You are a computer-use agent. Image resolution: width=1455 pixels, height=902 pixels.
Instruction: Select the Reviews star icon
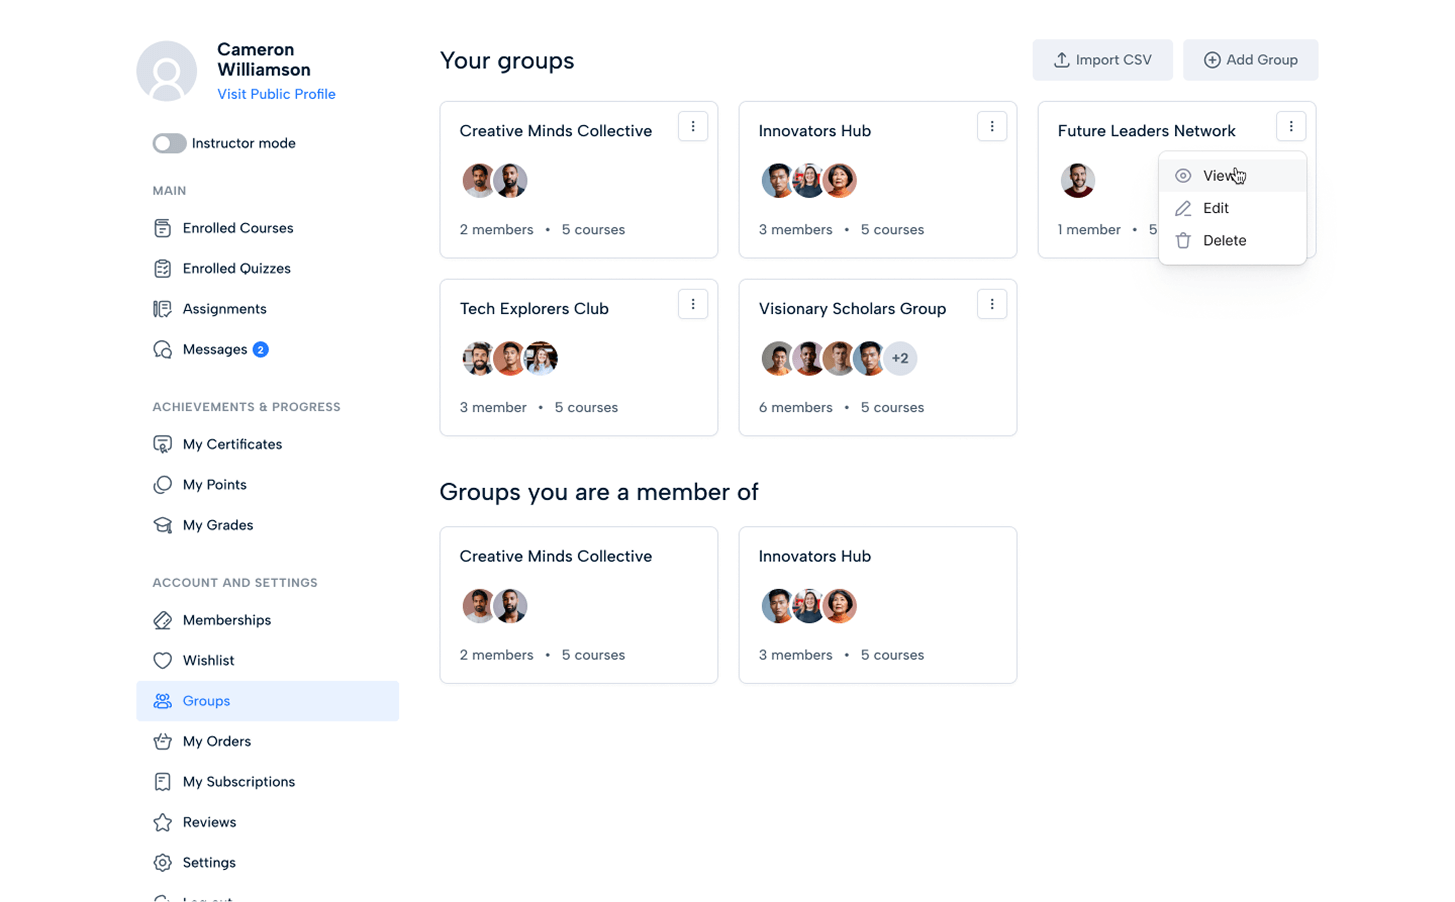[162, 821]
